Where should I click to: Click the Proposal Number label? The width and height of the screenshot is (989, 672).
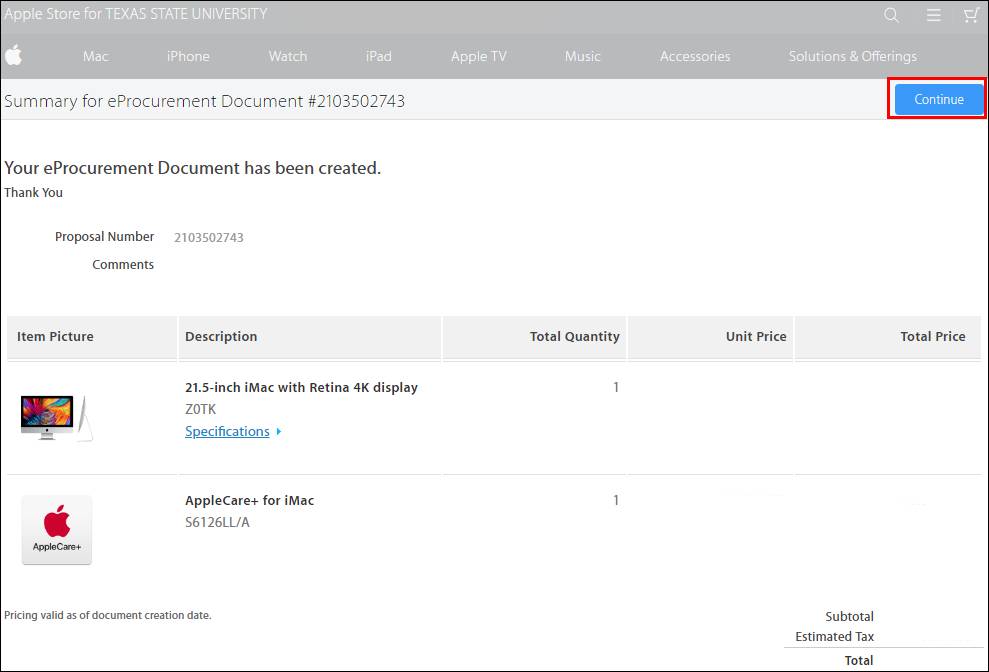[x=104, y=237]
